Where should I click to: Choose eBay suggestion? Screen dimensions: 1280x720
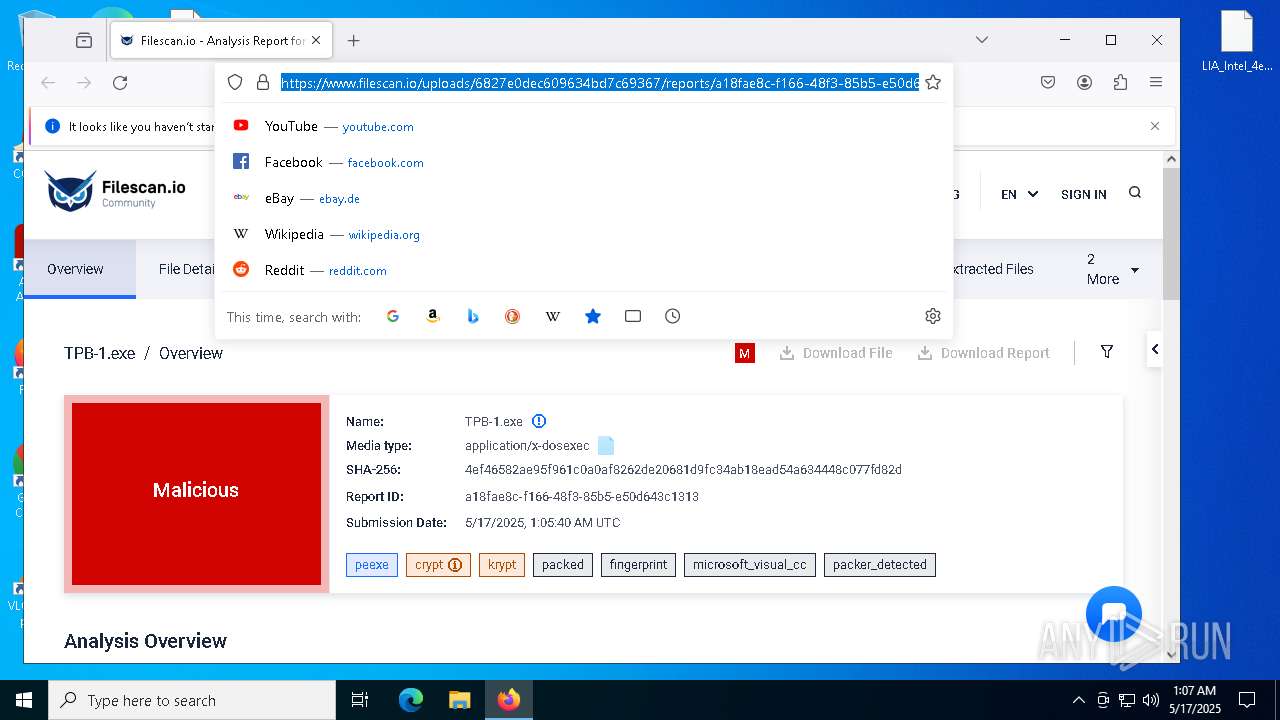coord(584,198)
